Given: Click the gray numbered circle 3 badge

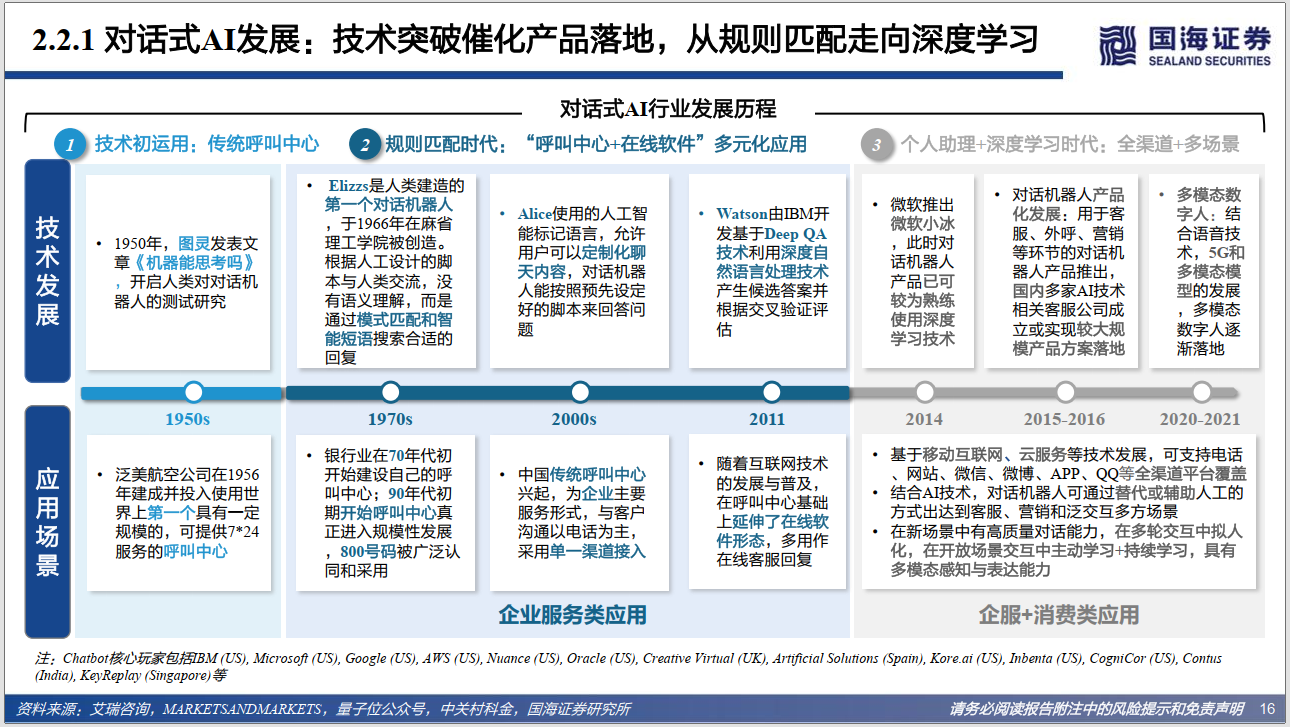Looking at the screenshot, I should coord(877,145).
